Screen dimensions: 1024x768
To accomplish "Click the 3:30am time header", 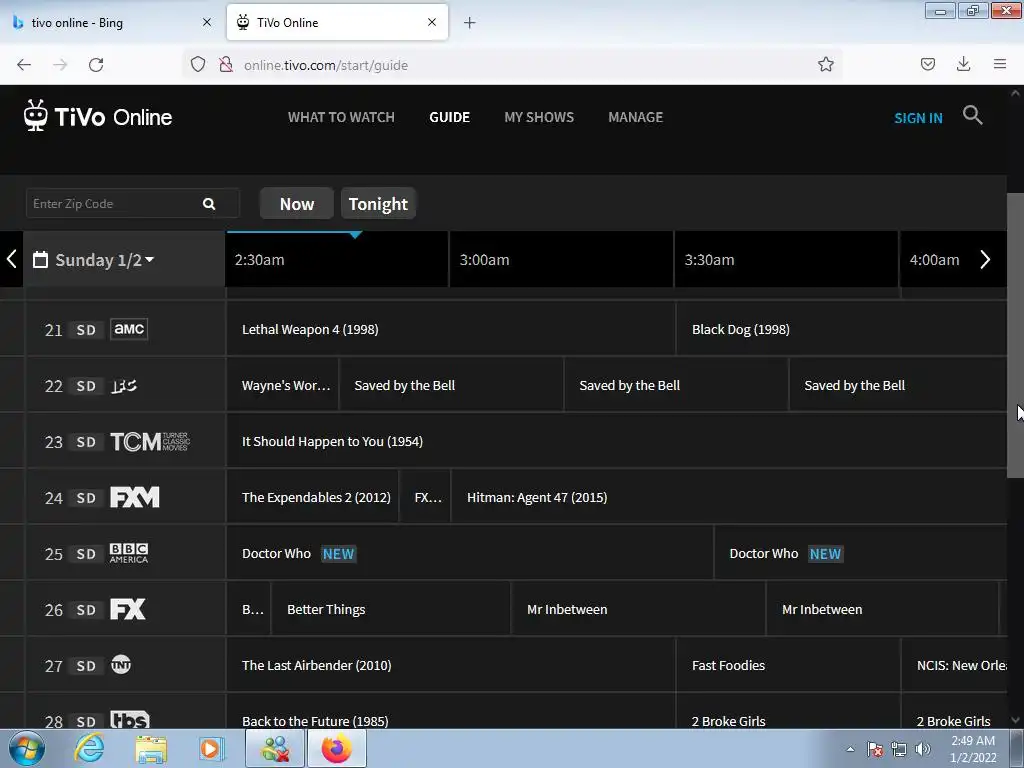I will pos(786,259).
